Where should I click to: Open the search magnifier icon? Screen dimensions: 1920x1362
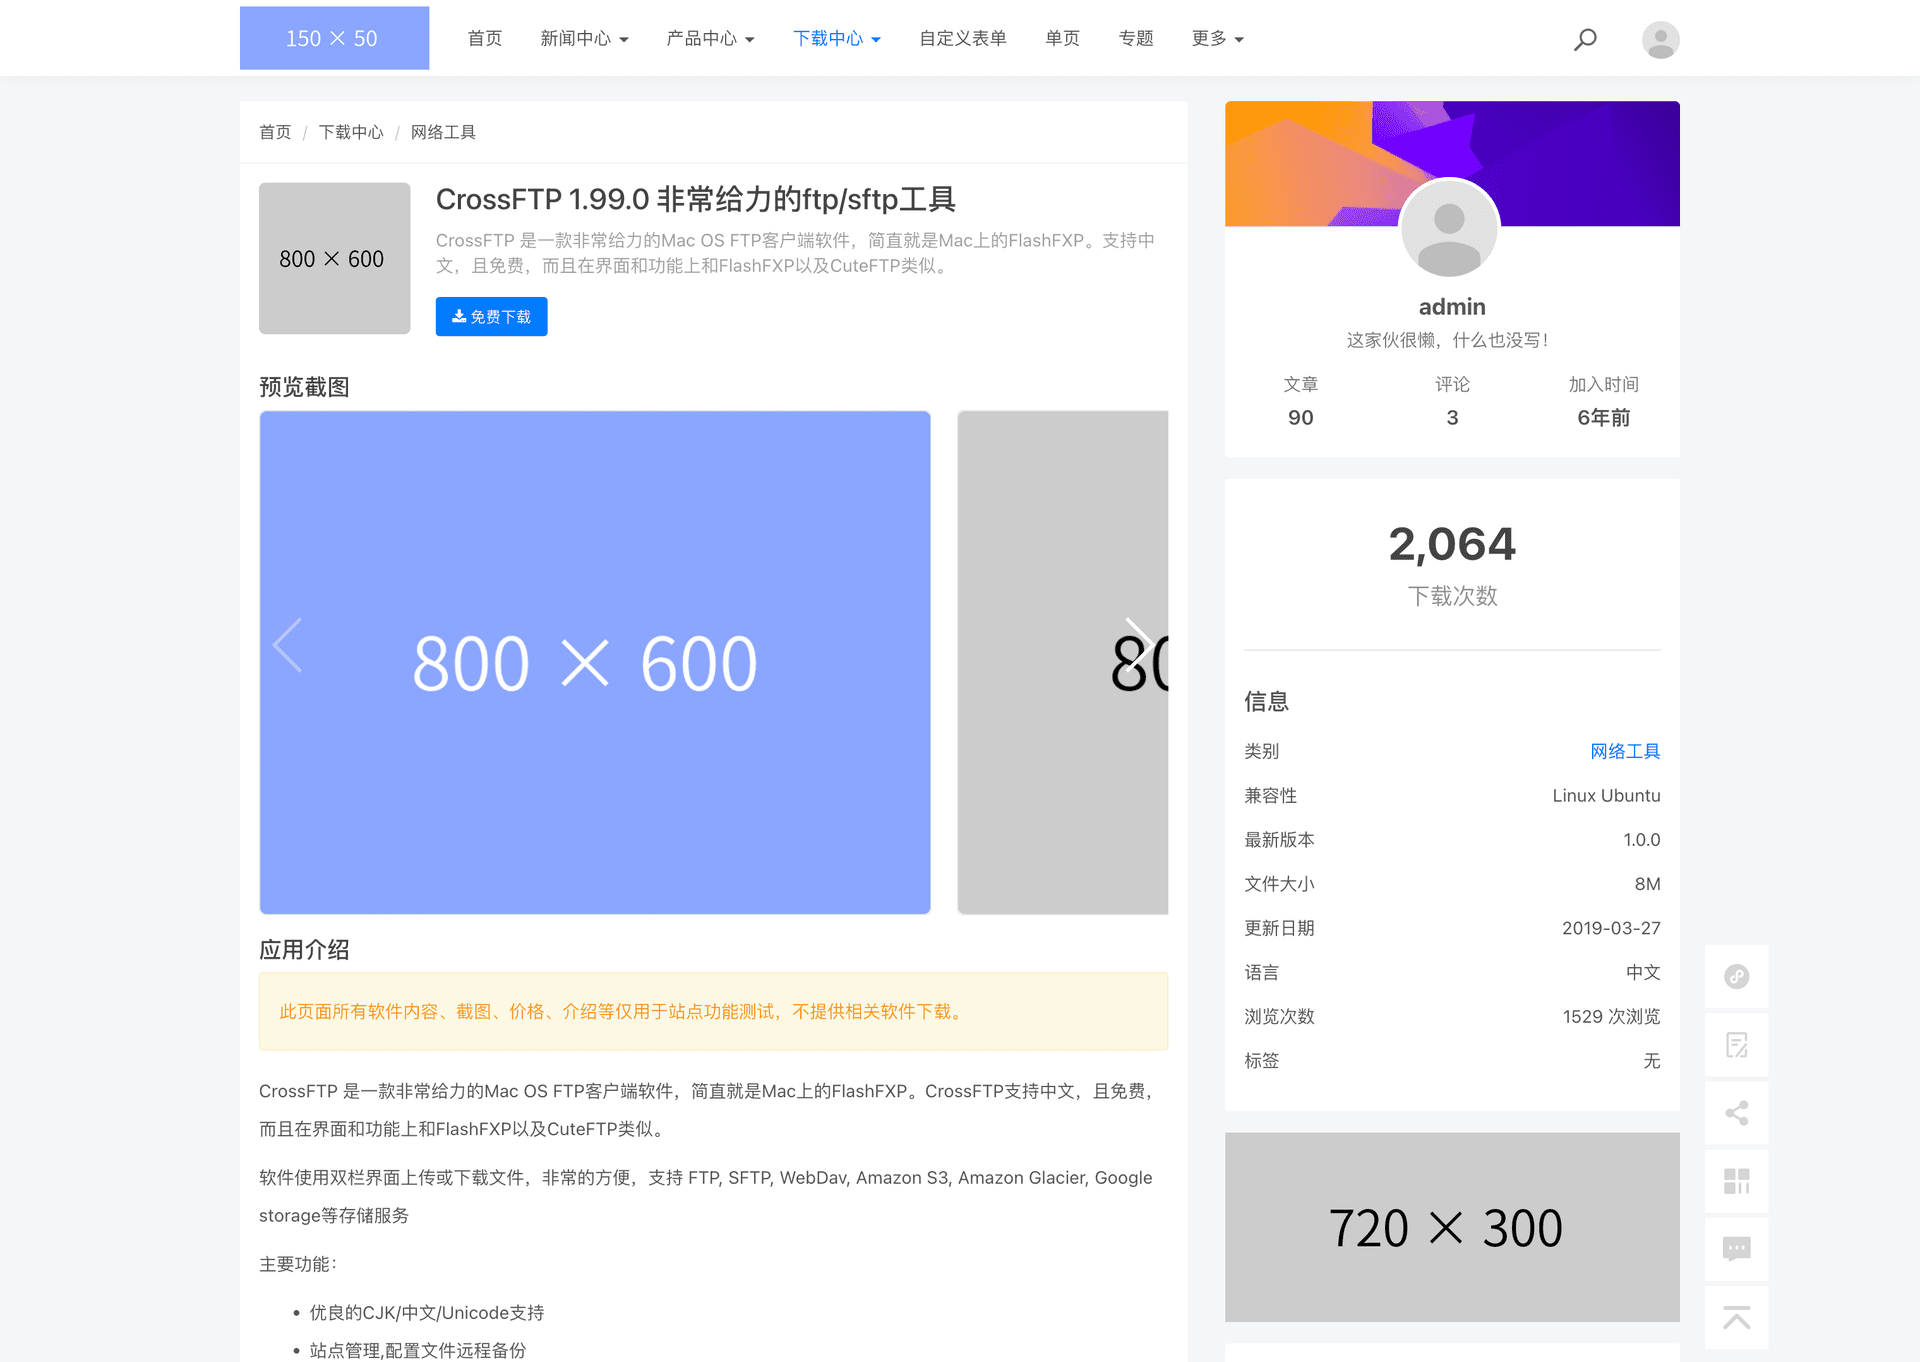[1584, 39]
